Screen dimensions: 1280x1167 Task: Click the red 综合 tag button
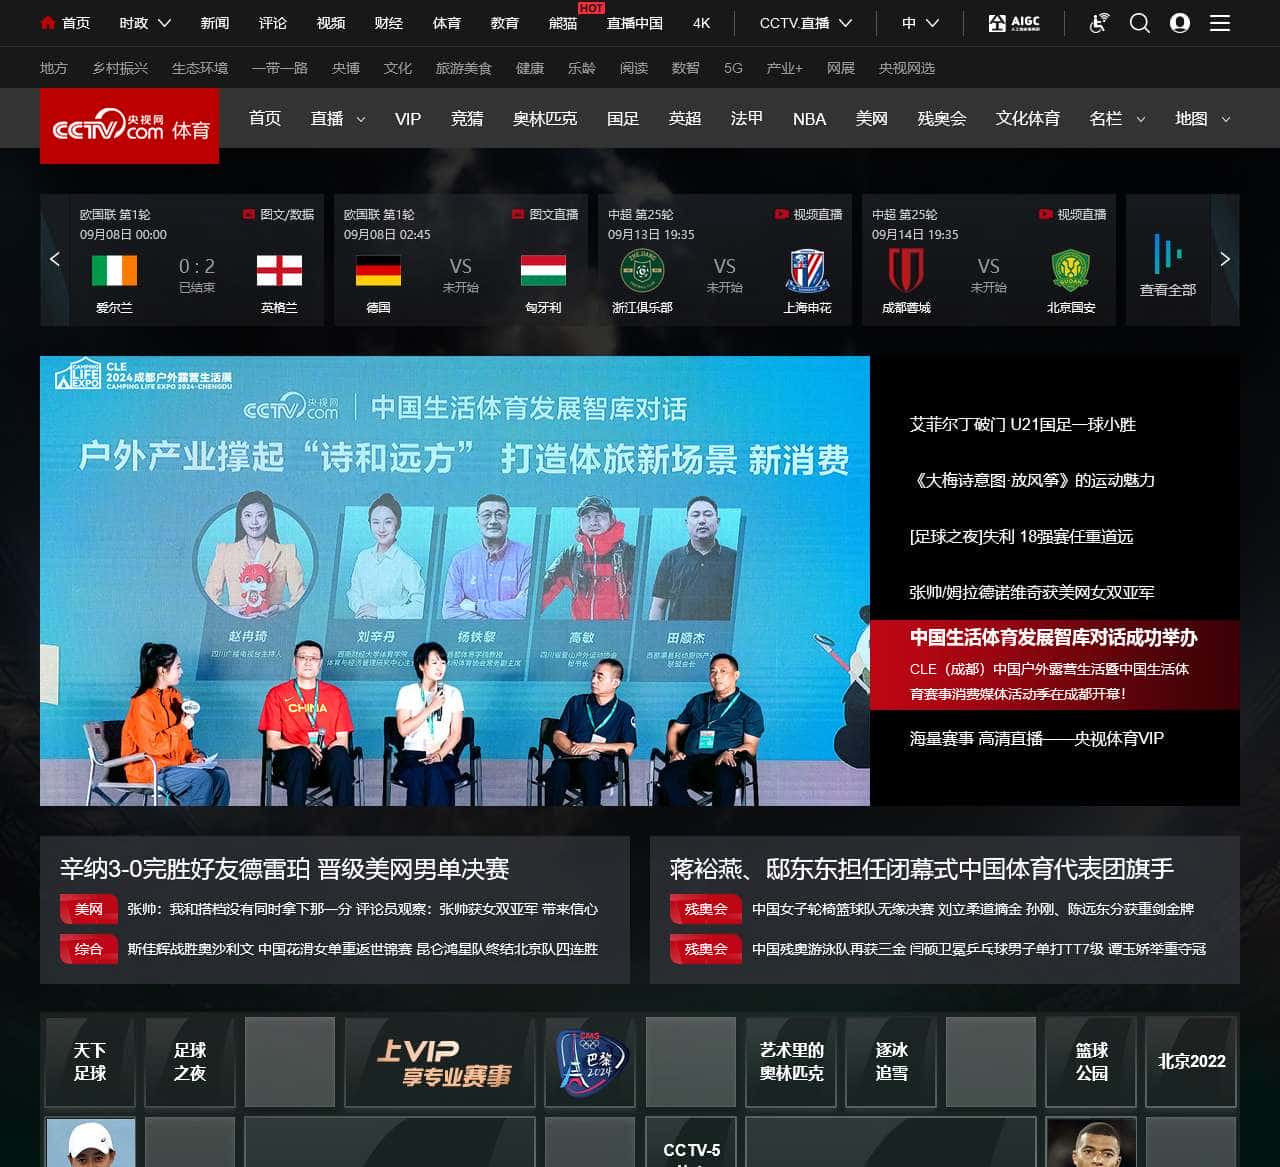88,949
